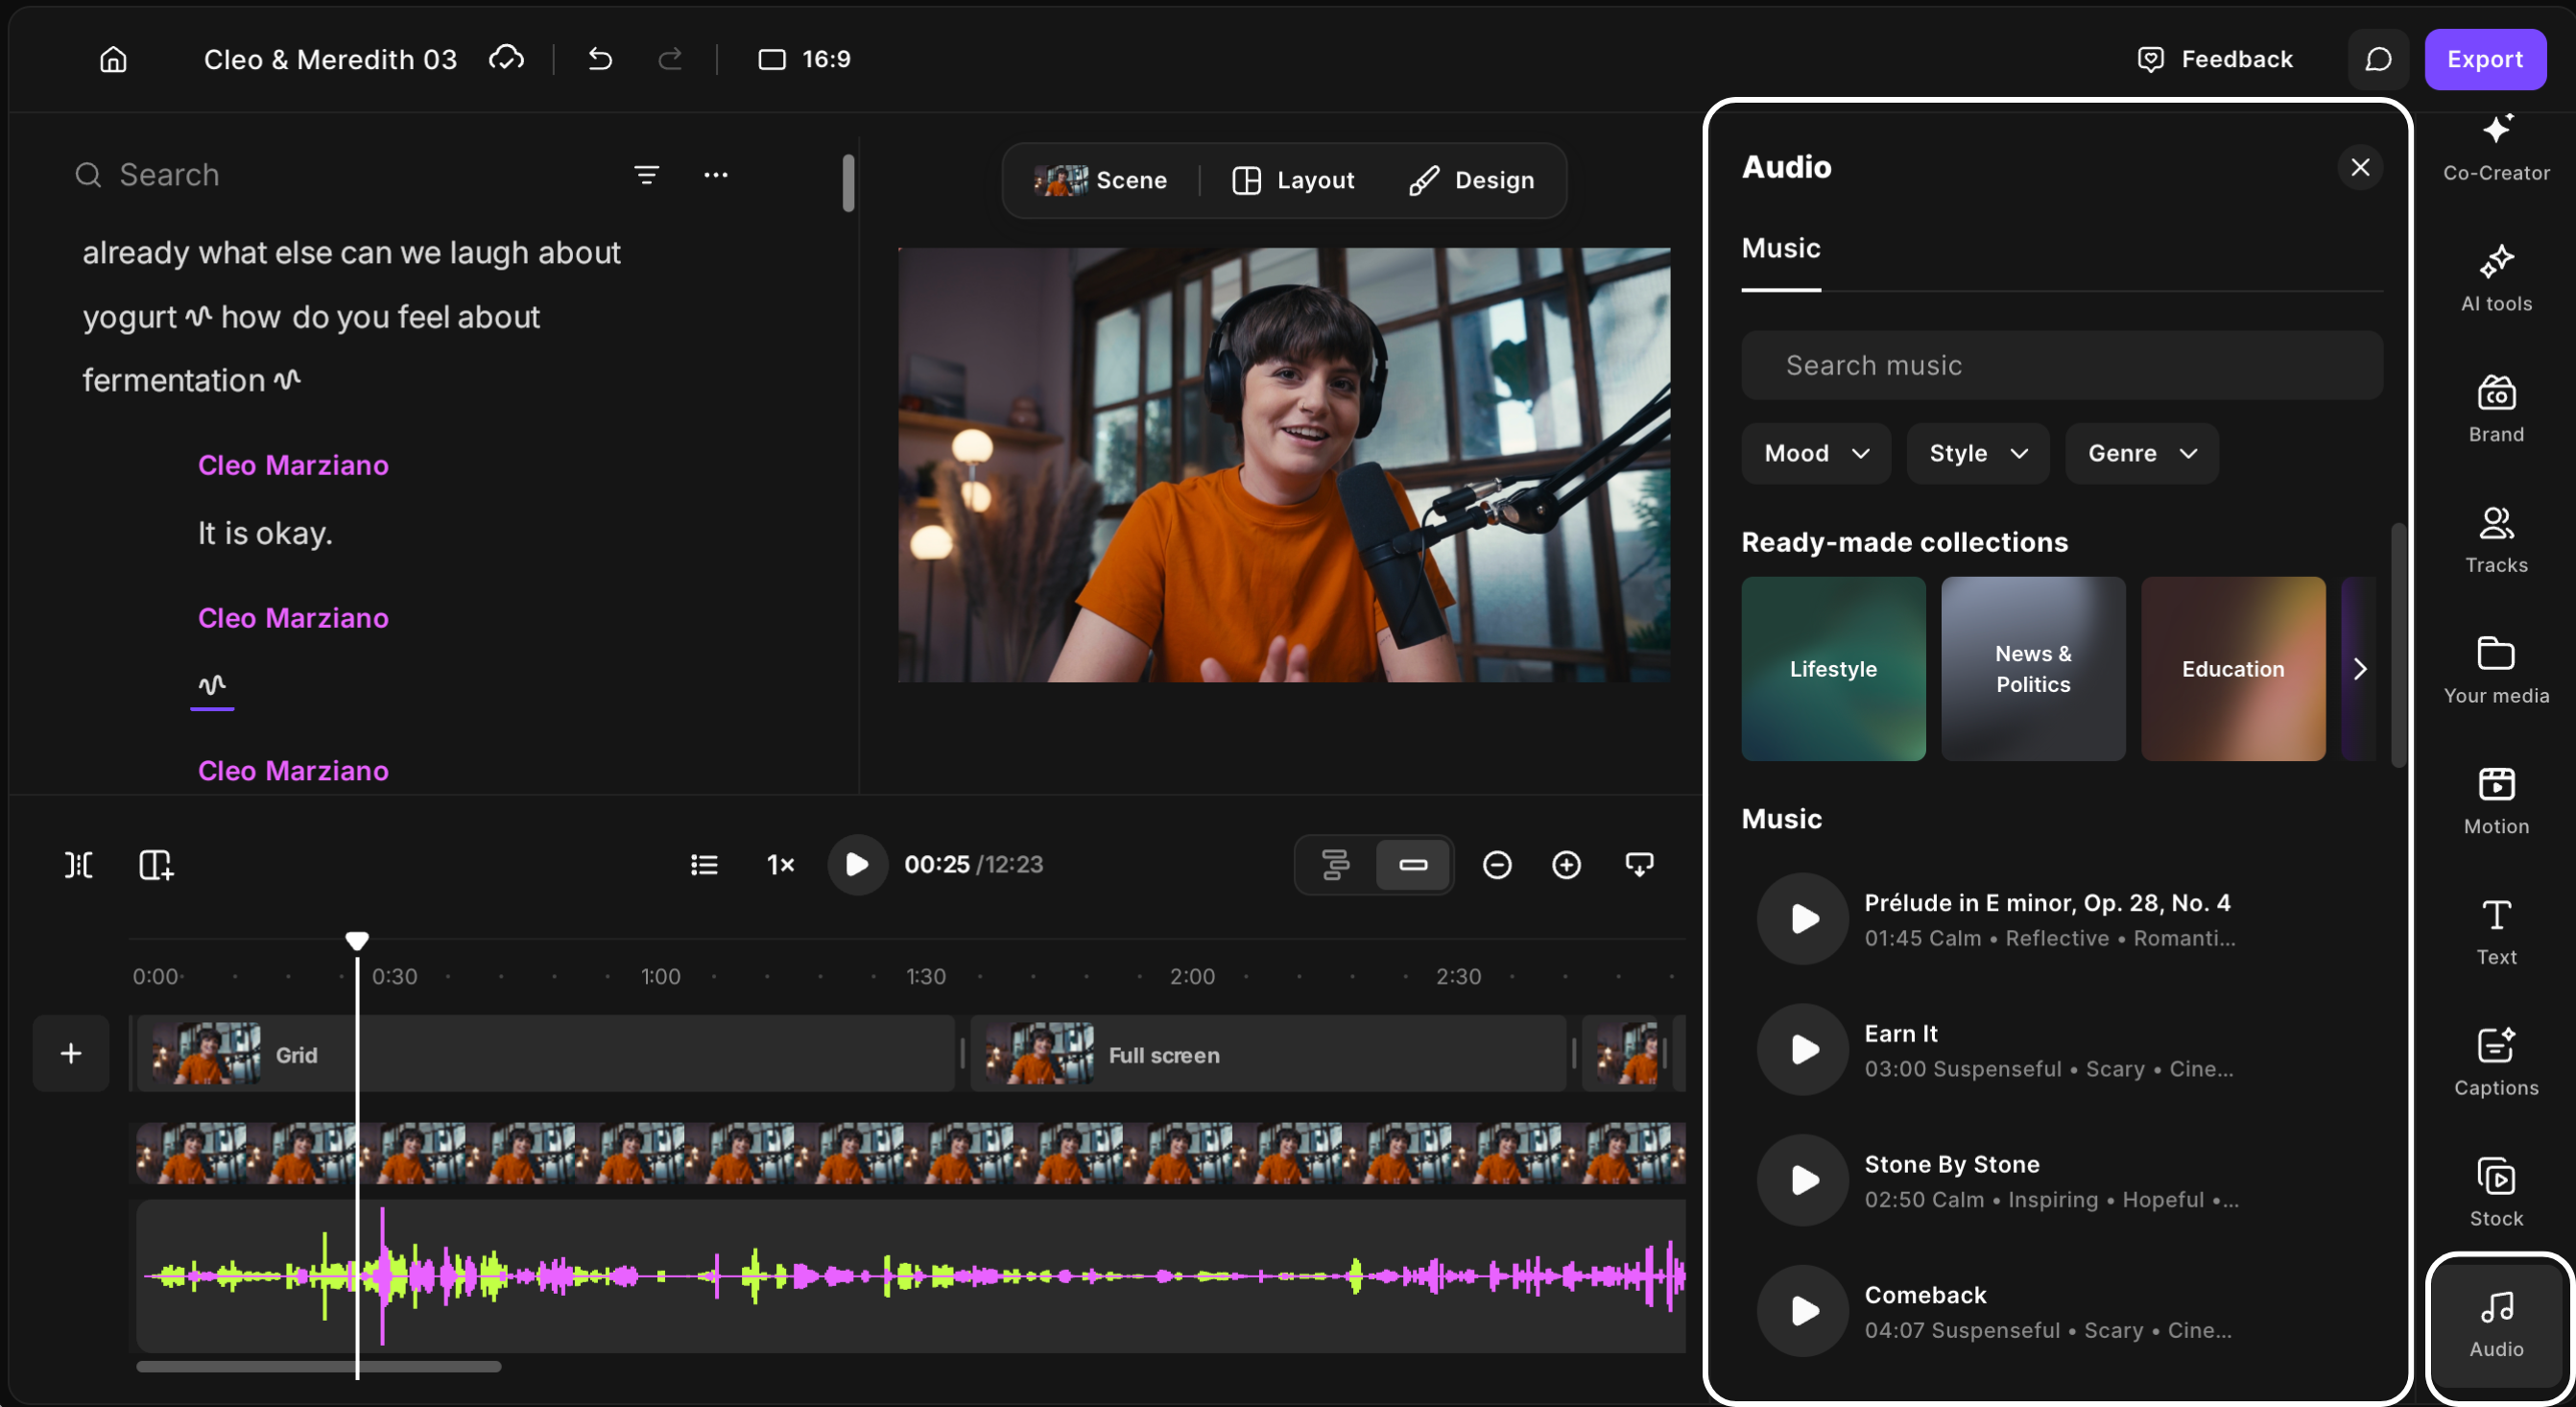This screenshot has height=1407, width=2576.
Task: Open the Brand panel
Action: pos(2496,409)
